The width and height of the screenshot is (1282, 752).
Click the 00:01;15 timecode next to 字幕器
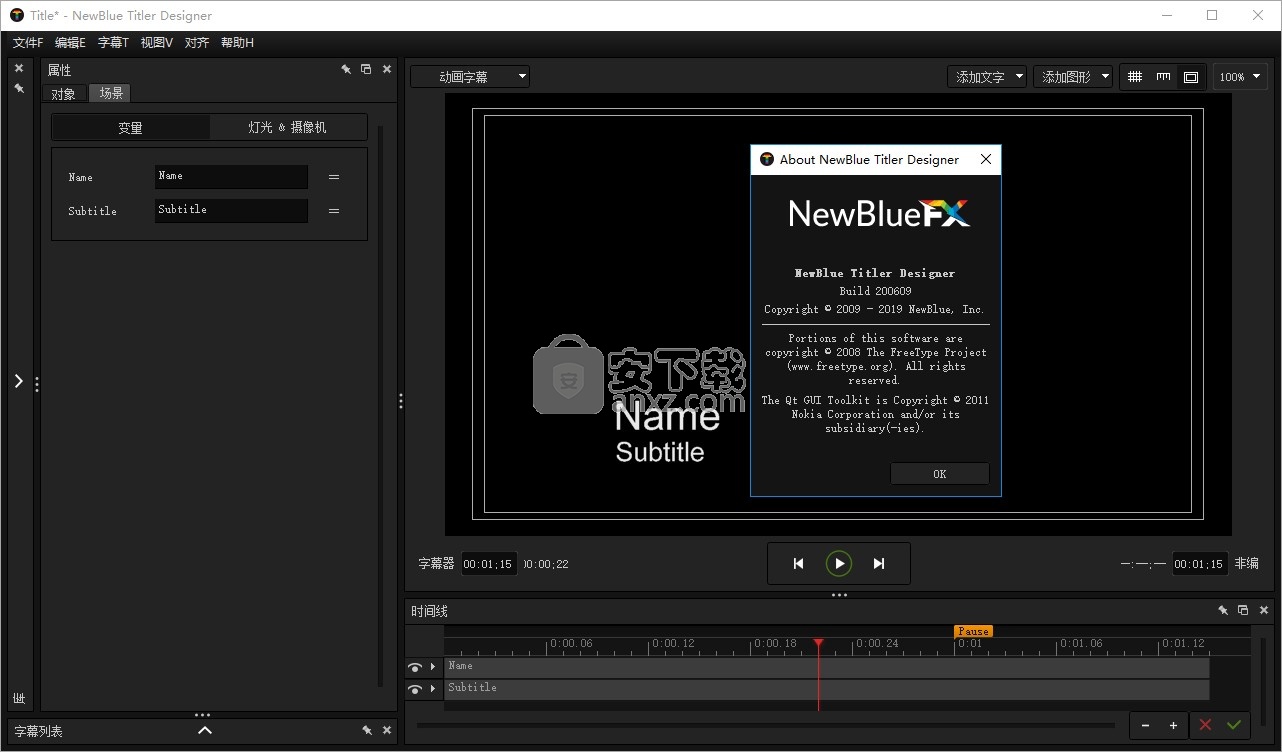[x=489, y=564]
